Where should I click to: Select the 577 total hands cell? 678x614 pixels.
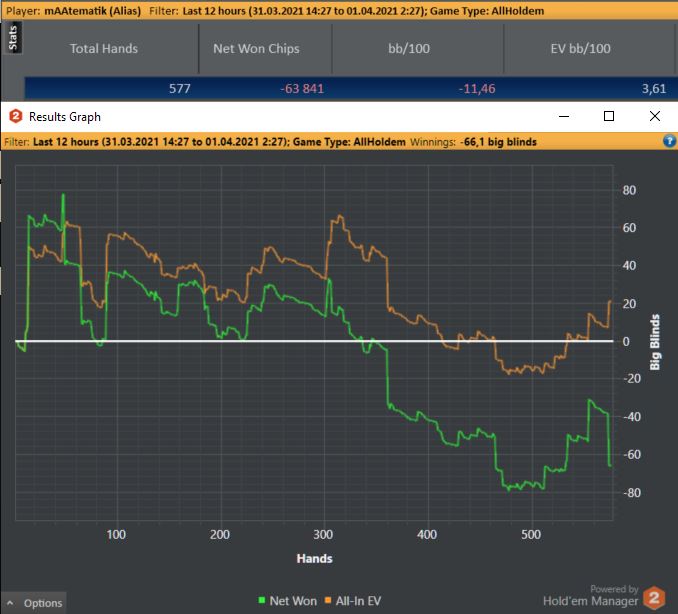coord(180,88)
